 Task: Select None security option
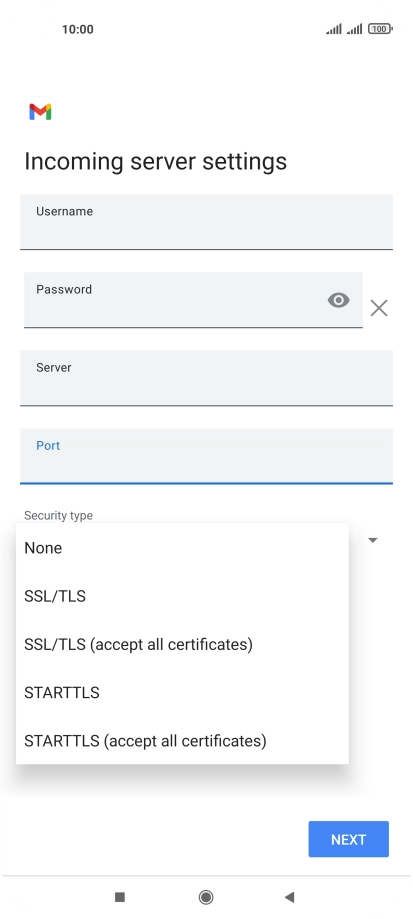(182, 548)
